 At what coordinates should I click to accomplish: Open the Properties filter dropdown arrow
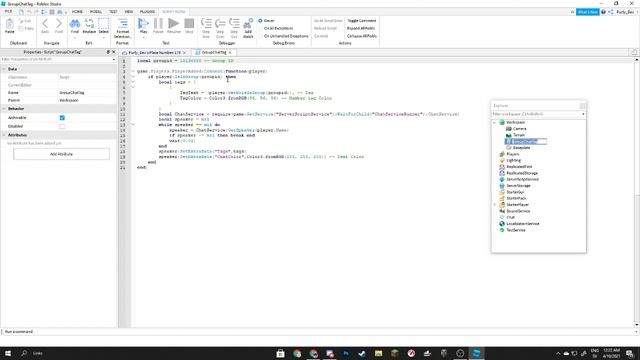click(x=113, y=60)
